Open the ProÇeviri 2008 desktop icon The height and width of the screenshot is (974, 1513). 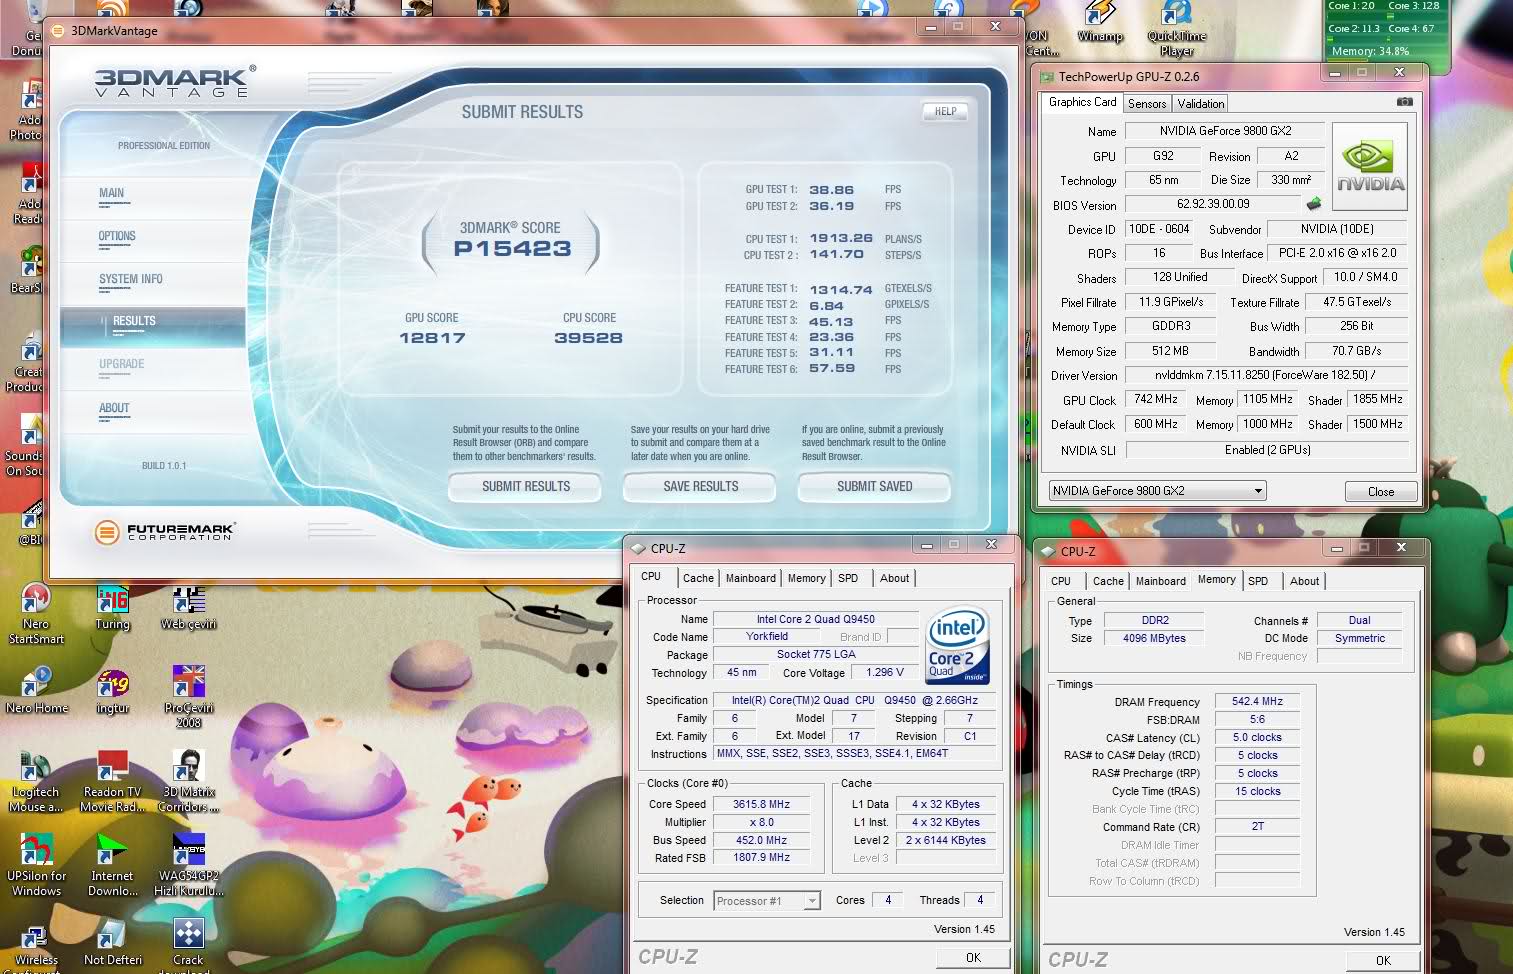point(188,697)
